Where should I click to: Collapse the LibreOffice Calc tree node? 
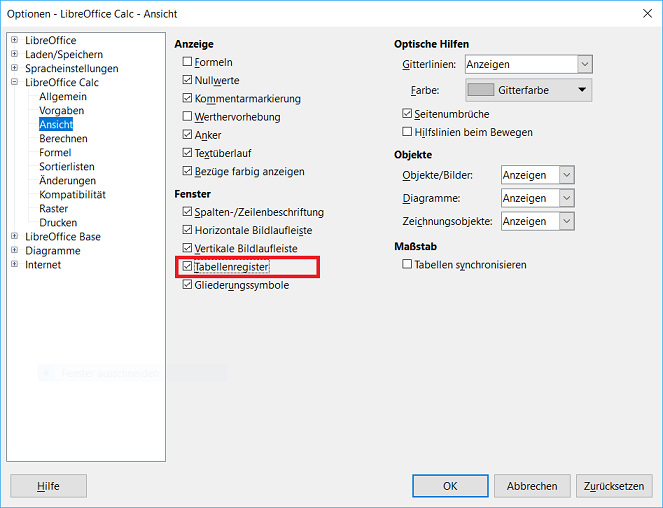[x=14, y=82]
